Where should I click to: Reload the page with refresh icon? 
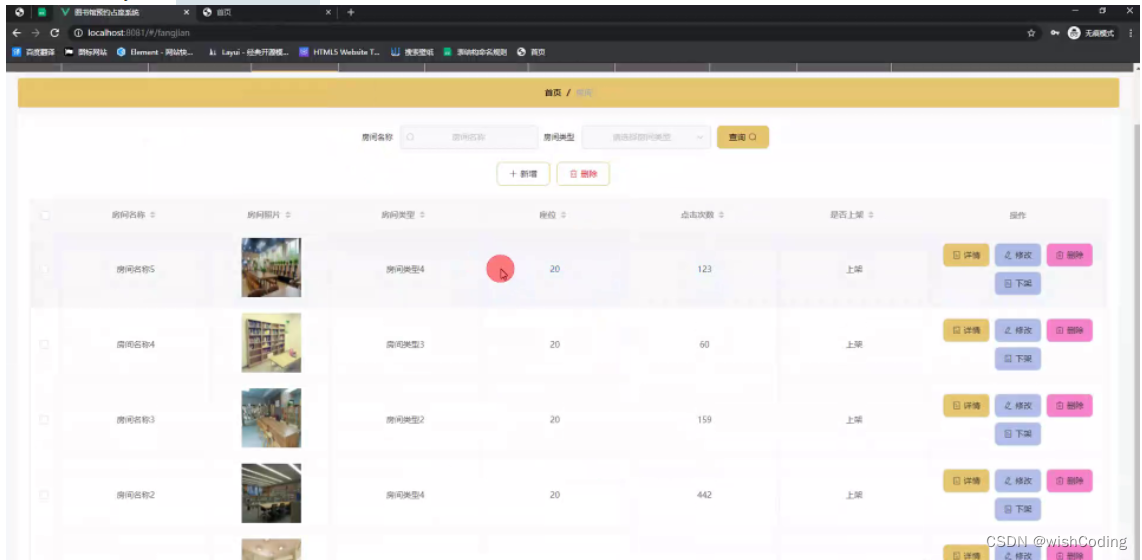coord(55,33)
